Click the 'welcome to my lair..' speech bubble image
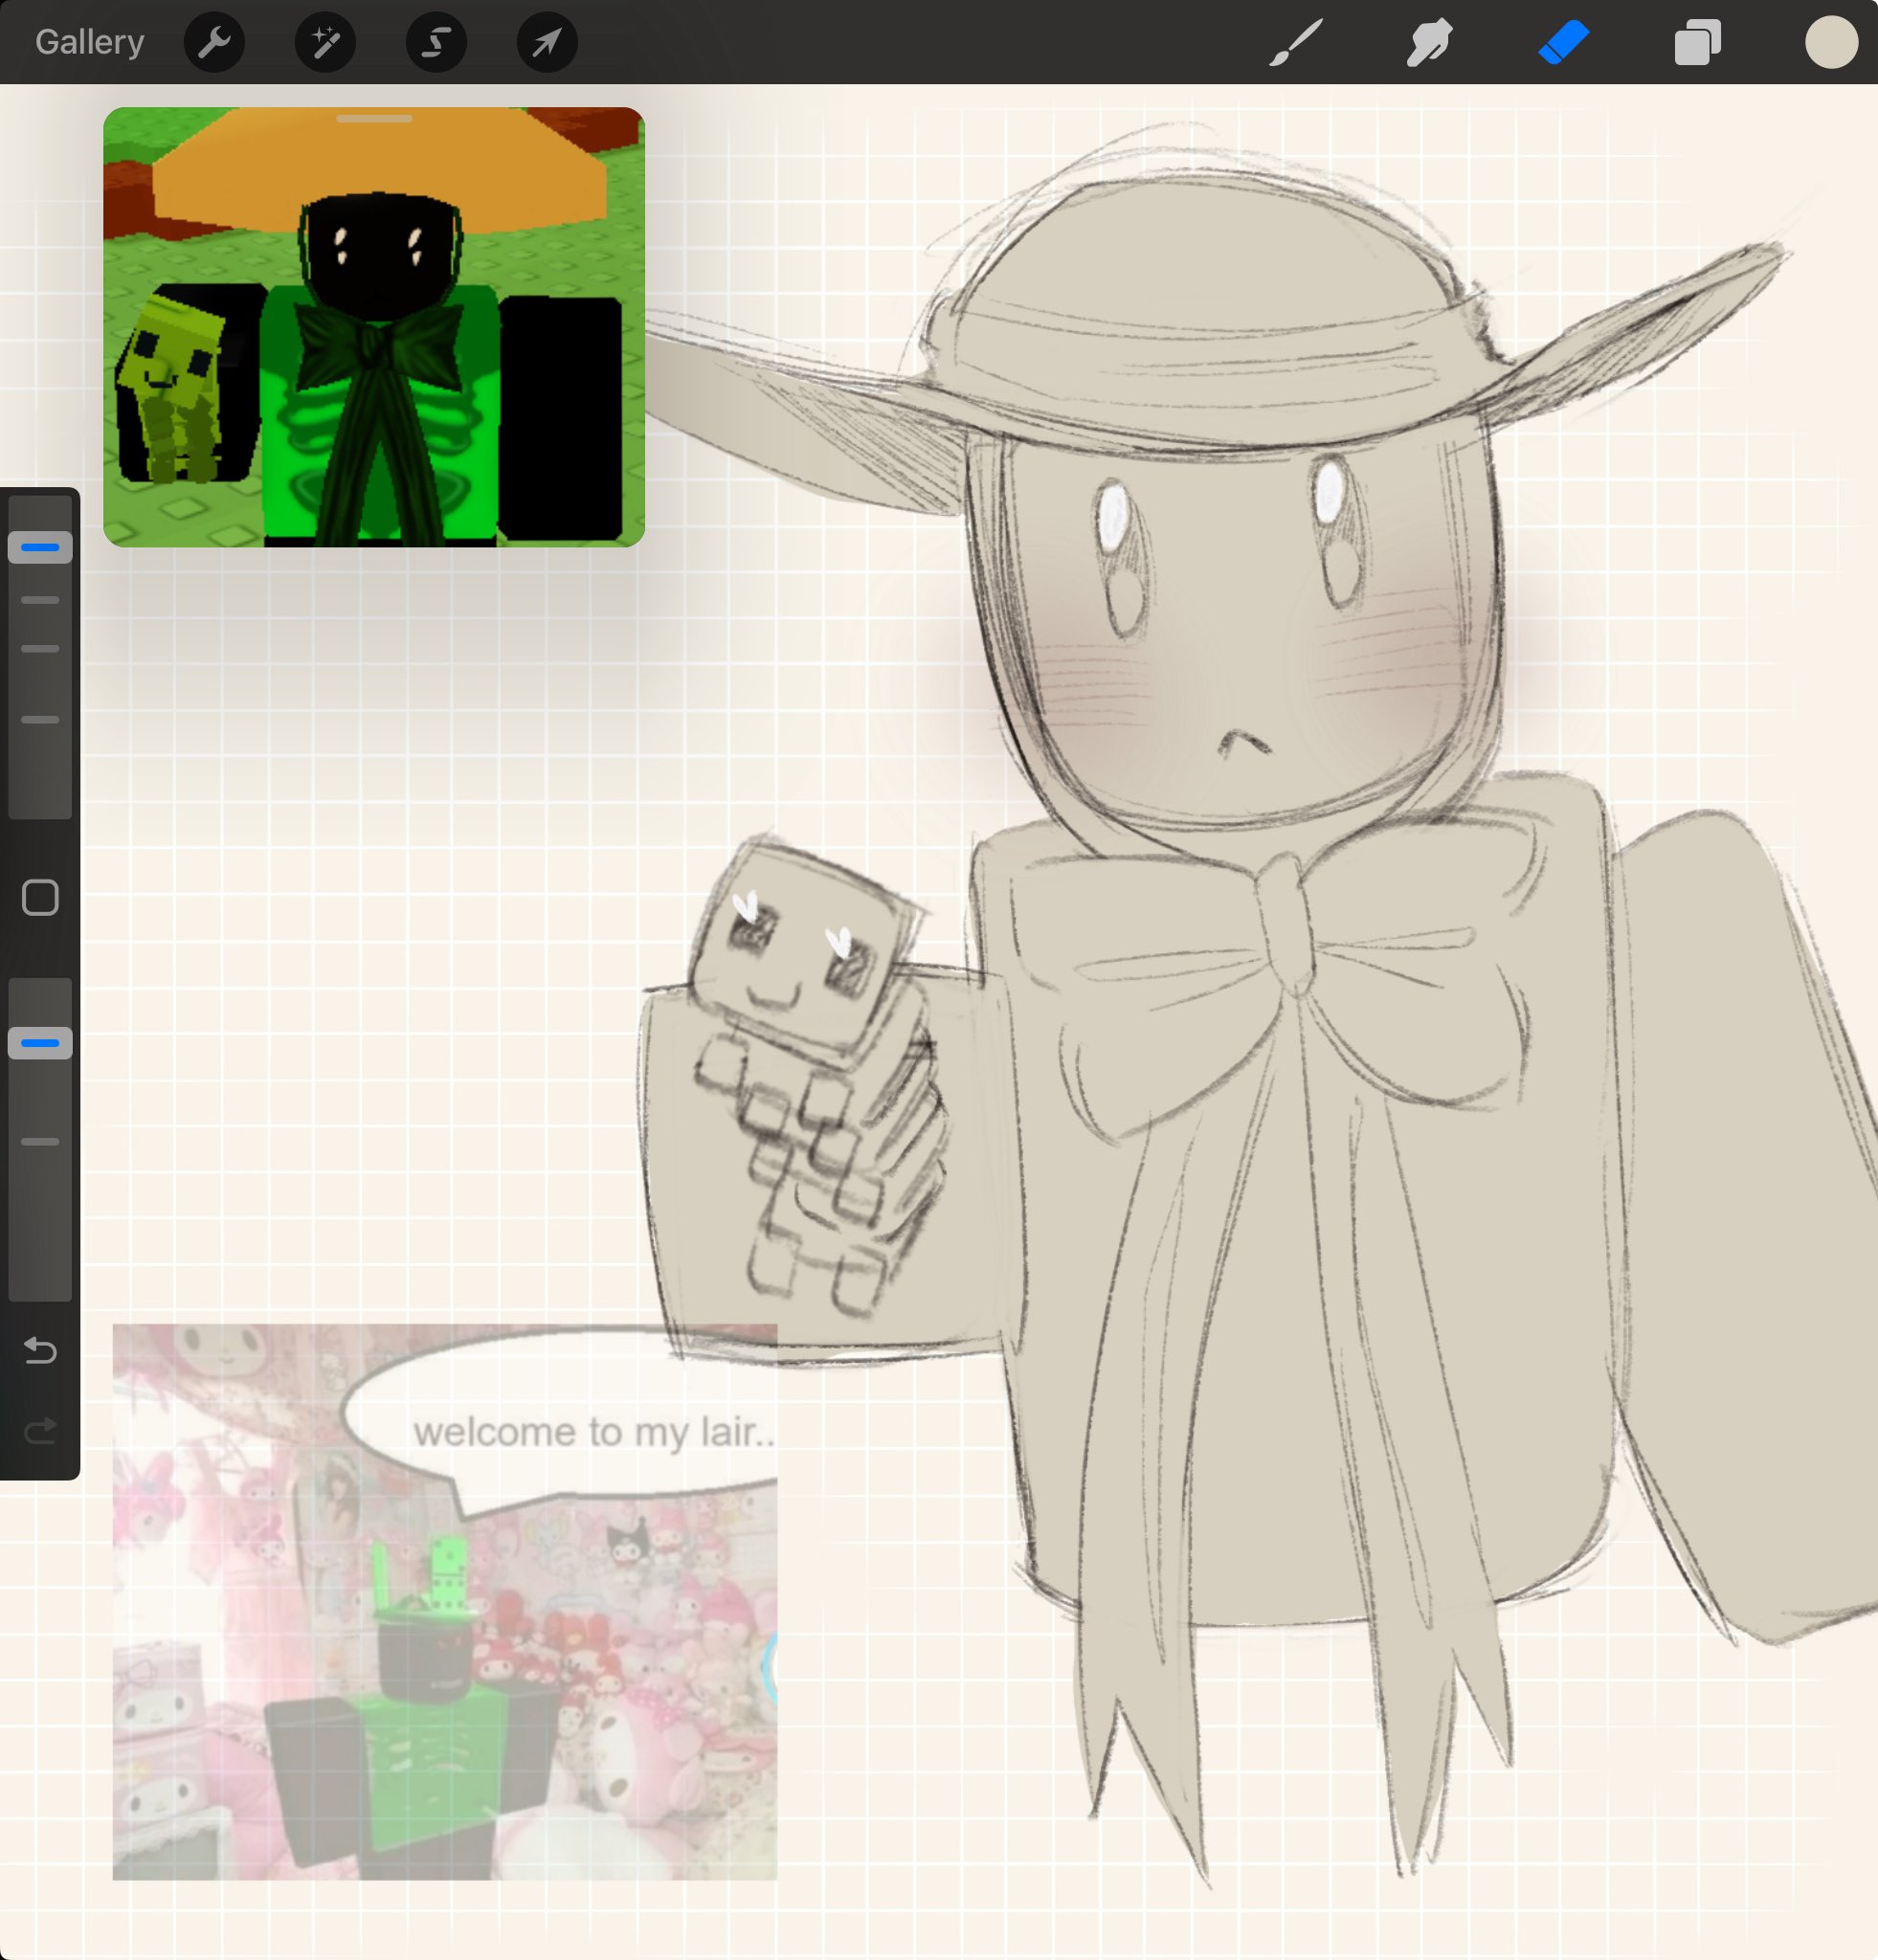Viewport: 1878px width, 1960px height. tap(445, 1601)
